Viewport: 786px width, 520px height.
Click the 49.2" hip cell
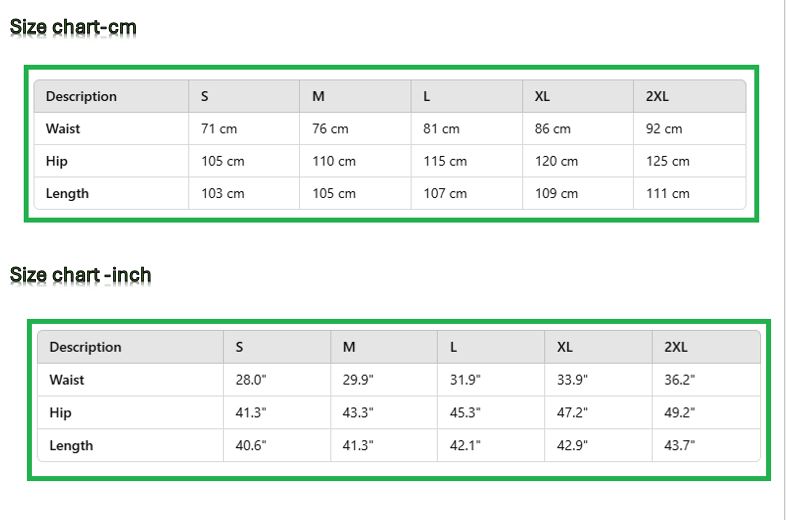coord(680,413)
